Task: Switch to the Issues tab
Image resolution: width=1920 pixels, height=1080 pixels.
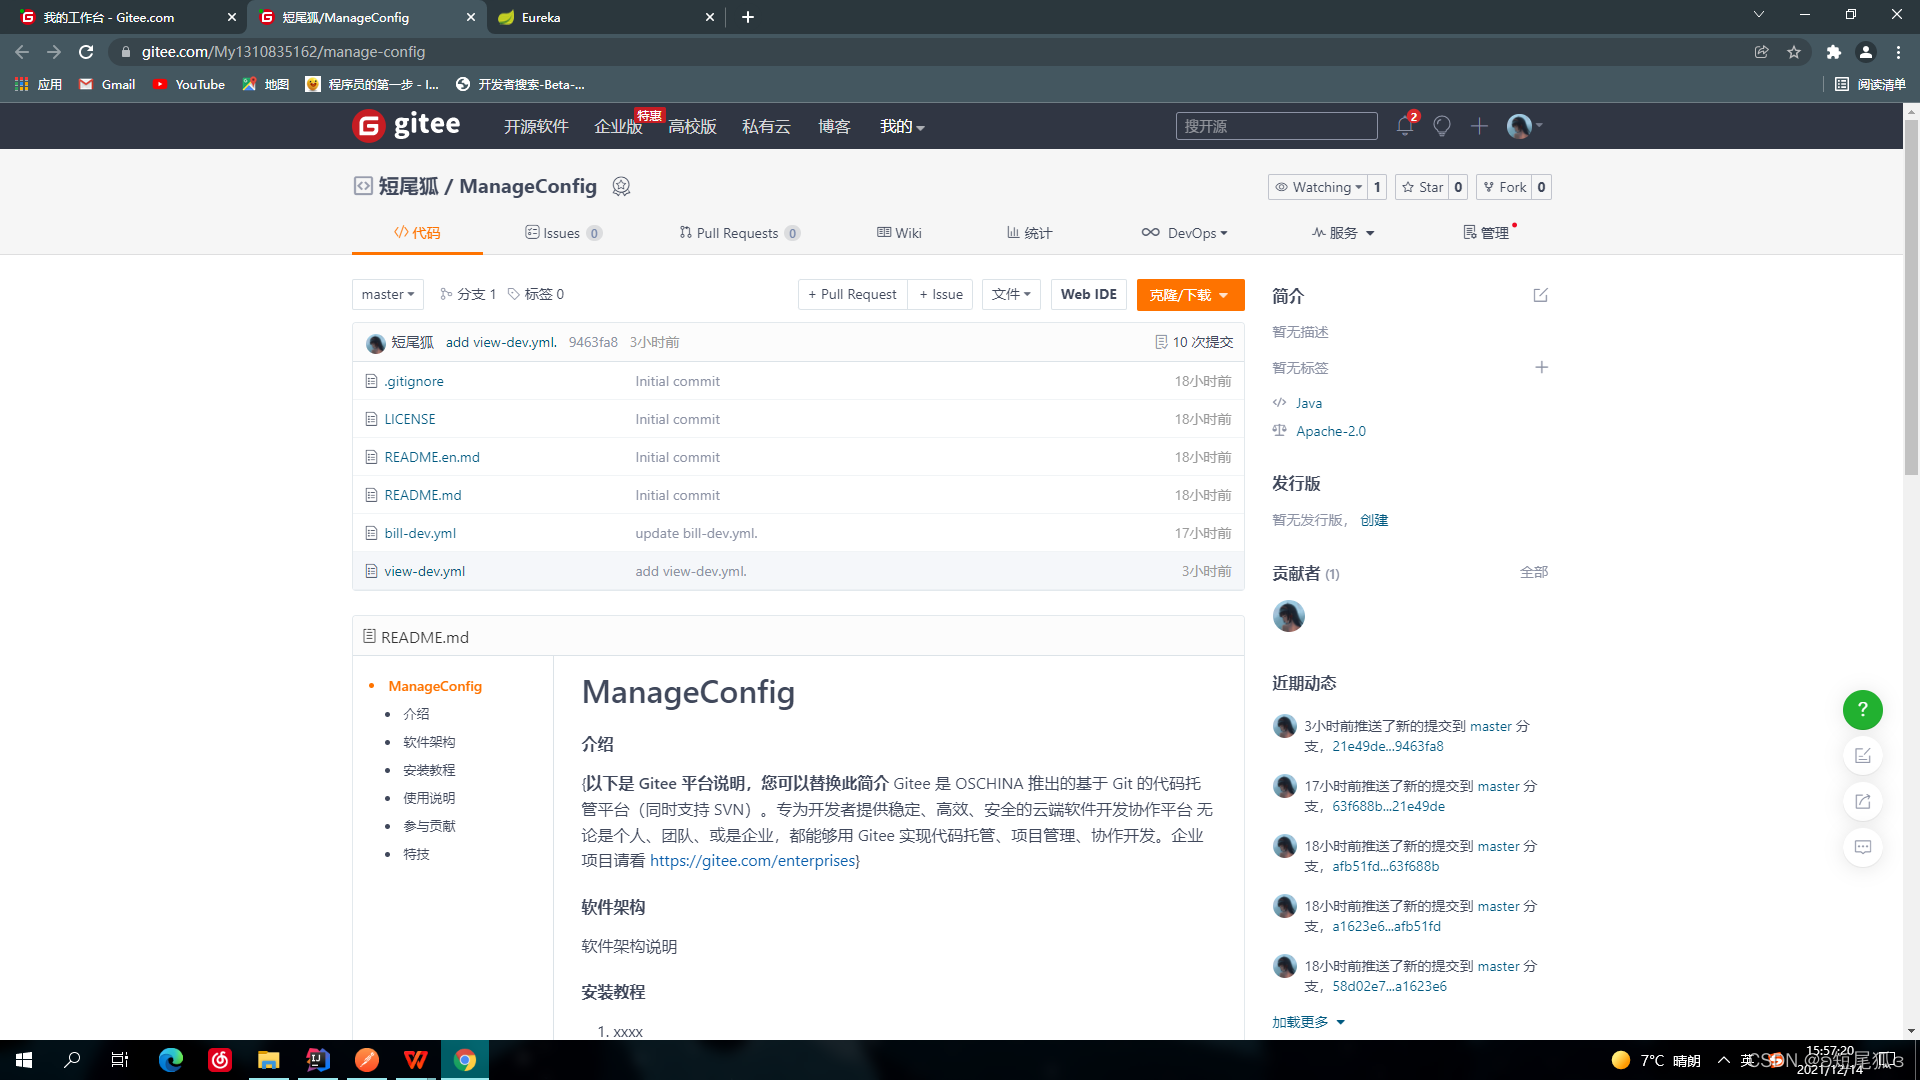Action: 562,233
